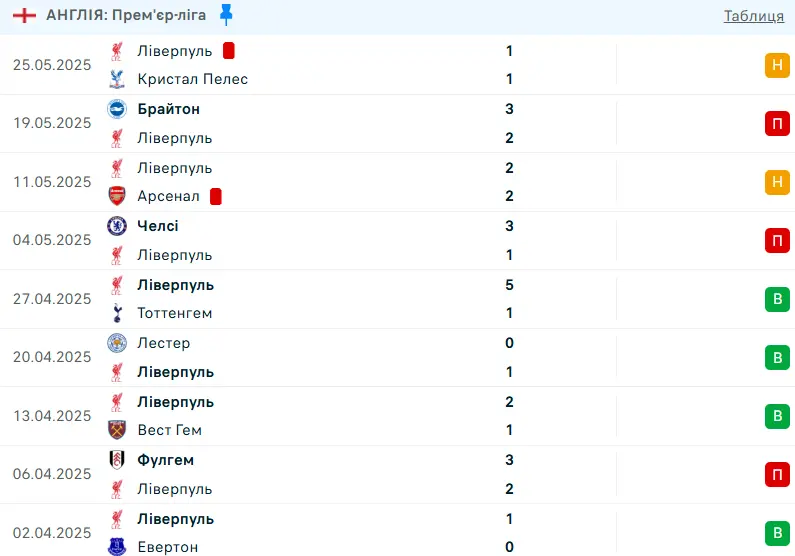Click the Chelsea club crest
795x556 pixels.
point(117,226)
